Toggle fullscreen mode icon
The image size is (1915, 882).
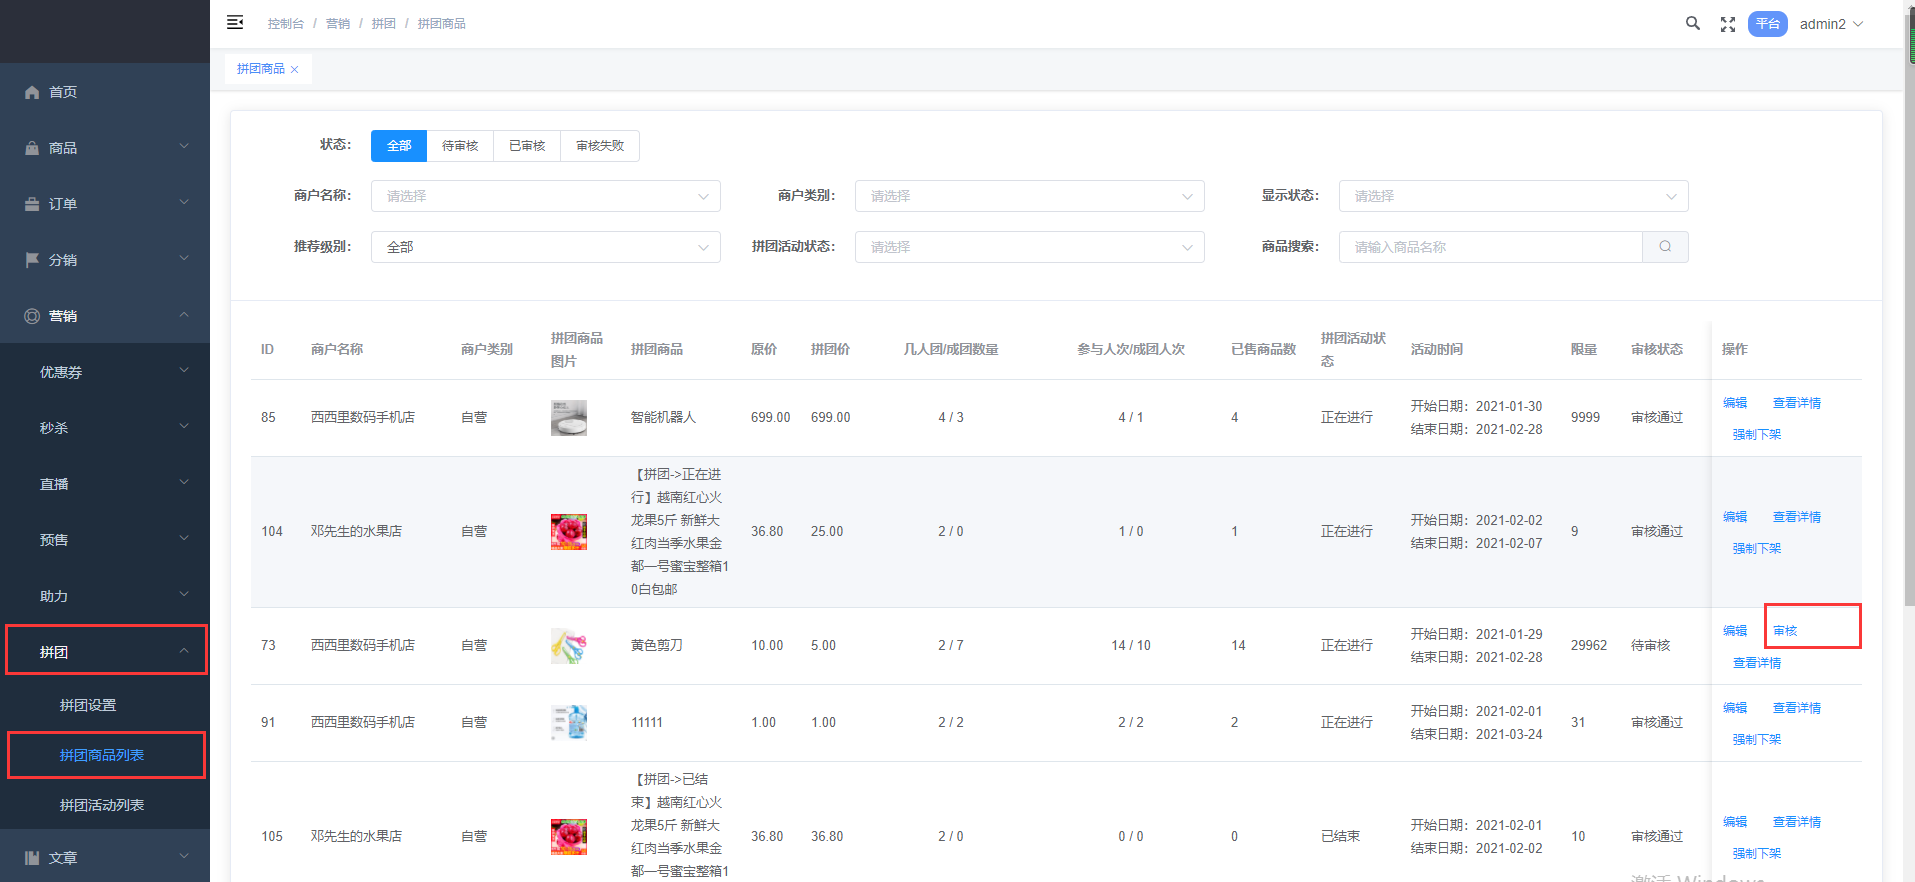[1727, 24]
